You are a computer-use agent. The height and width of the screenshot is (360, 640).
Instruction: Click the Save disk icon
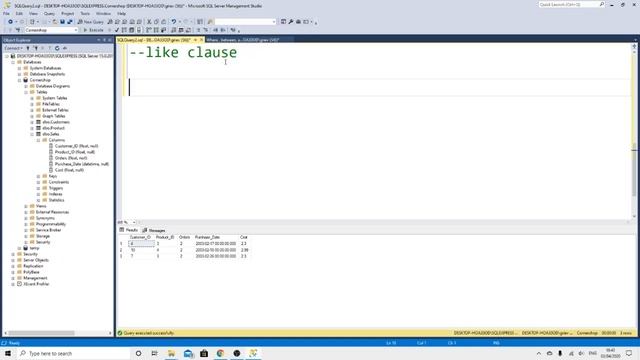(x=62, y=22)
